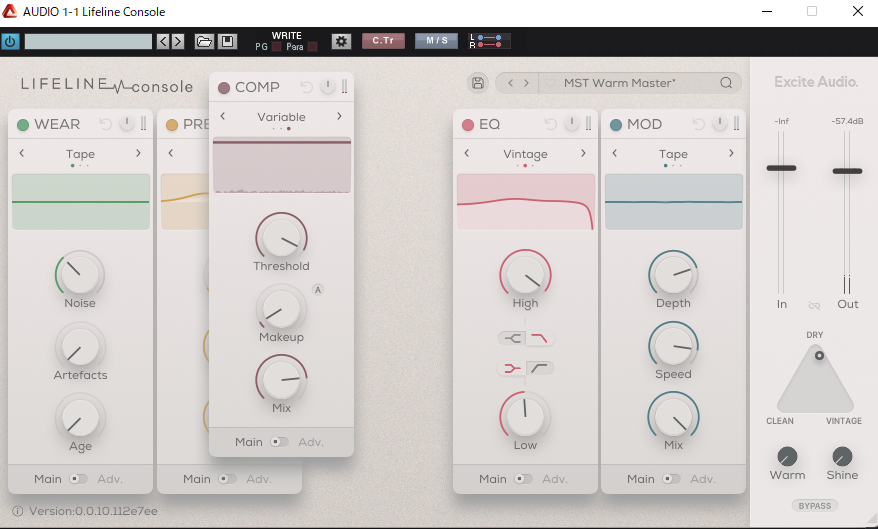Load next host preset with right arrow
The width and height of the screenshot is (878, 529).
click(178, 41)
